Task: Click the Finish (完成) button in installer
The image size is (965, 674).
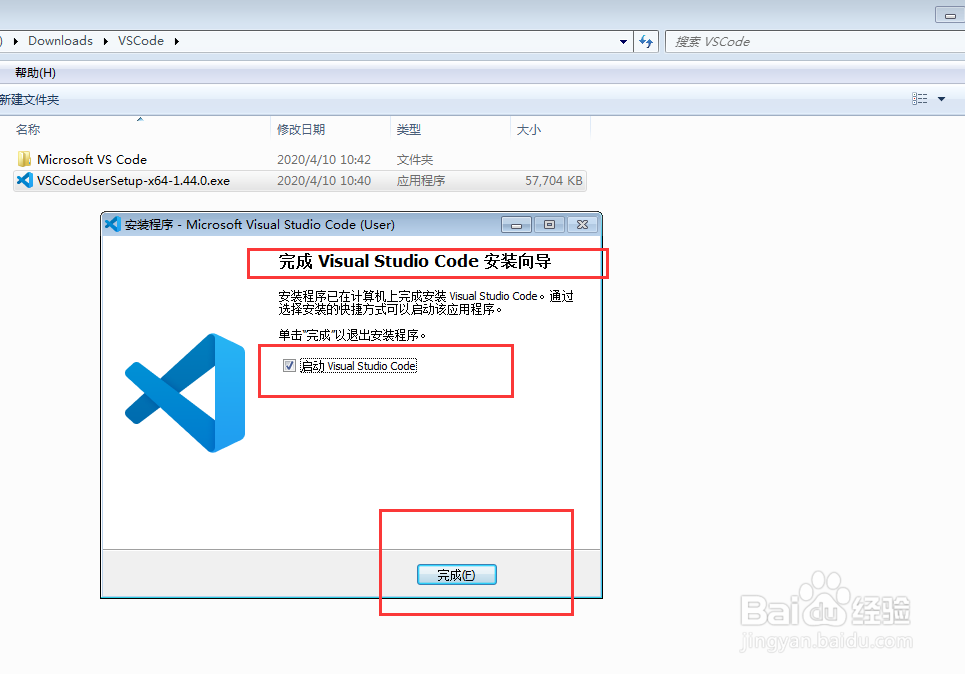Action: tap(457, 574)
